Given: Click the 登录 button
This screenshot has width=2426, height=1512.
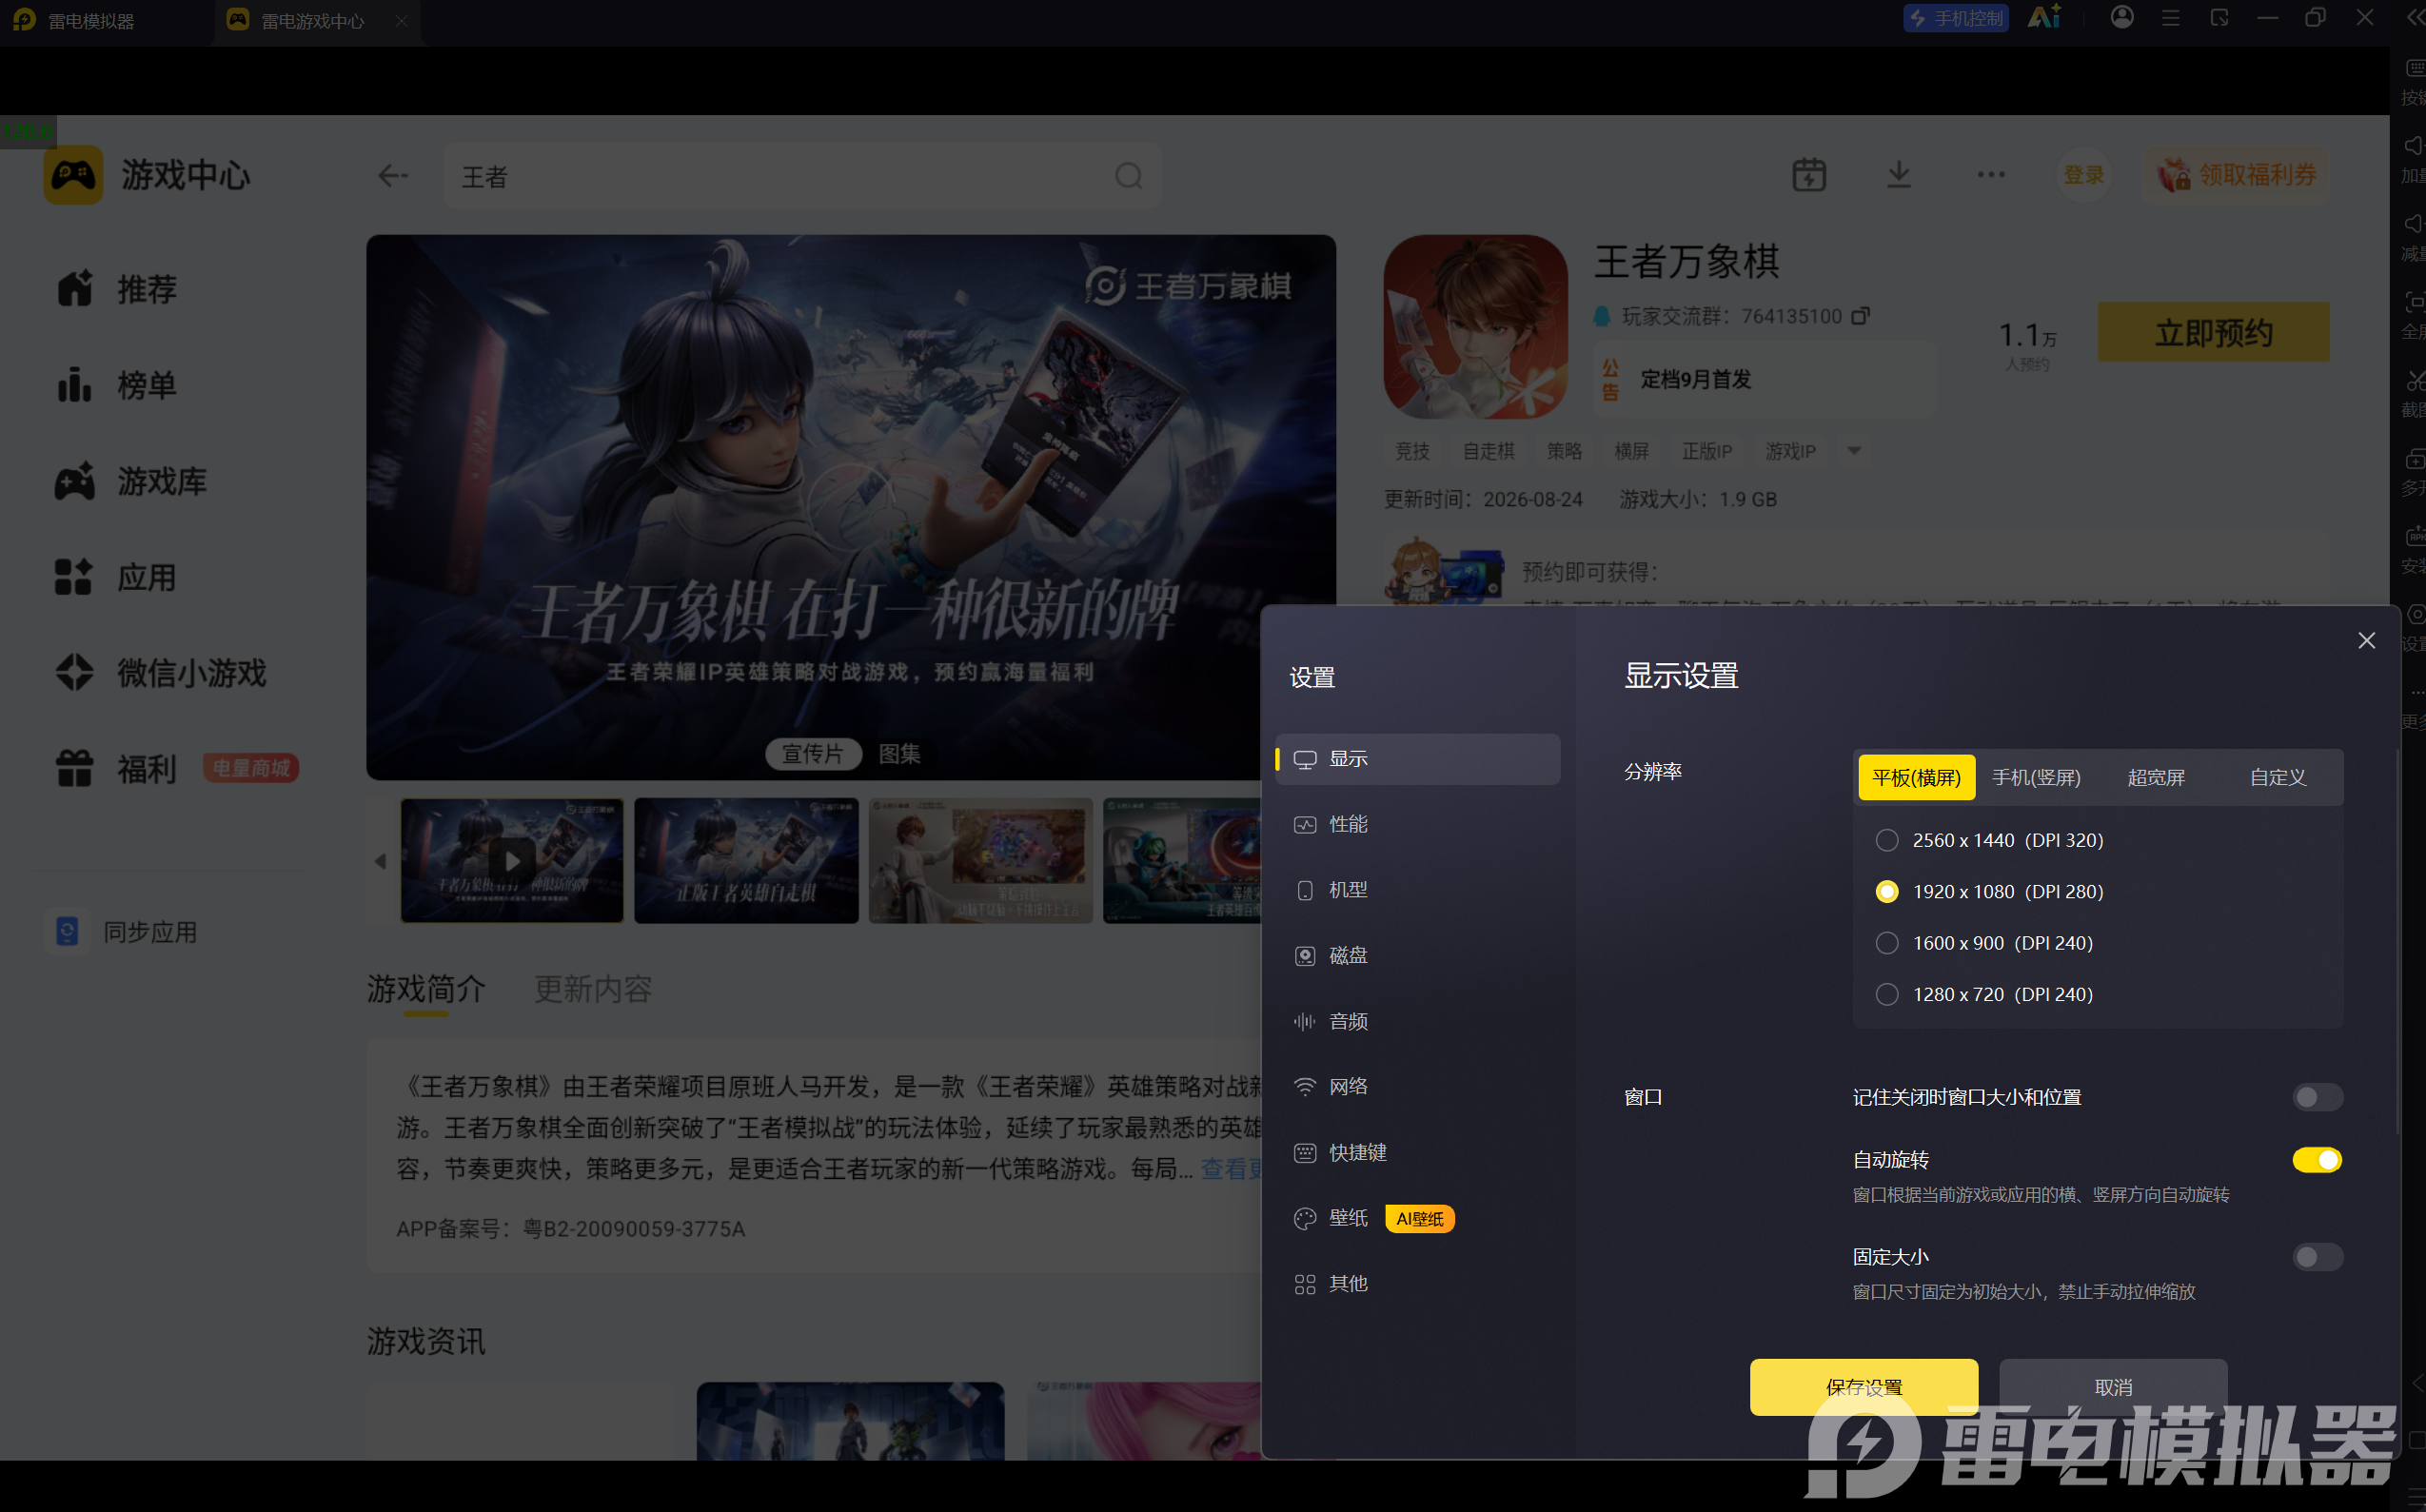Looking at the screenshot, I should pyautogui.click(x=2084, y=175).
